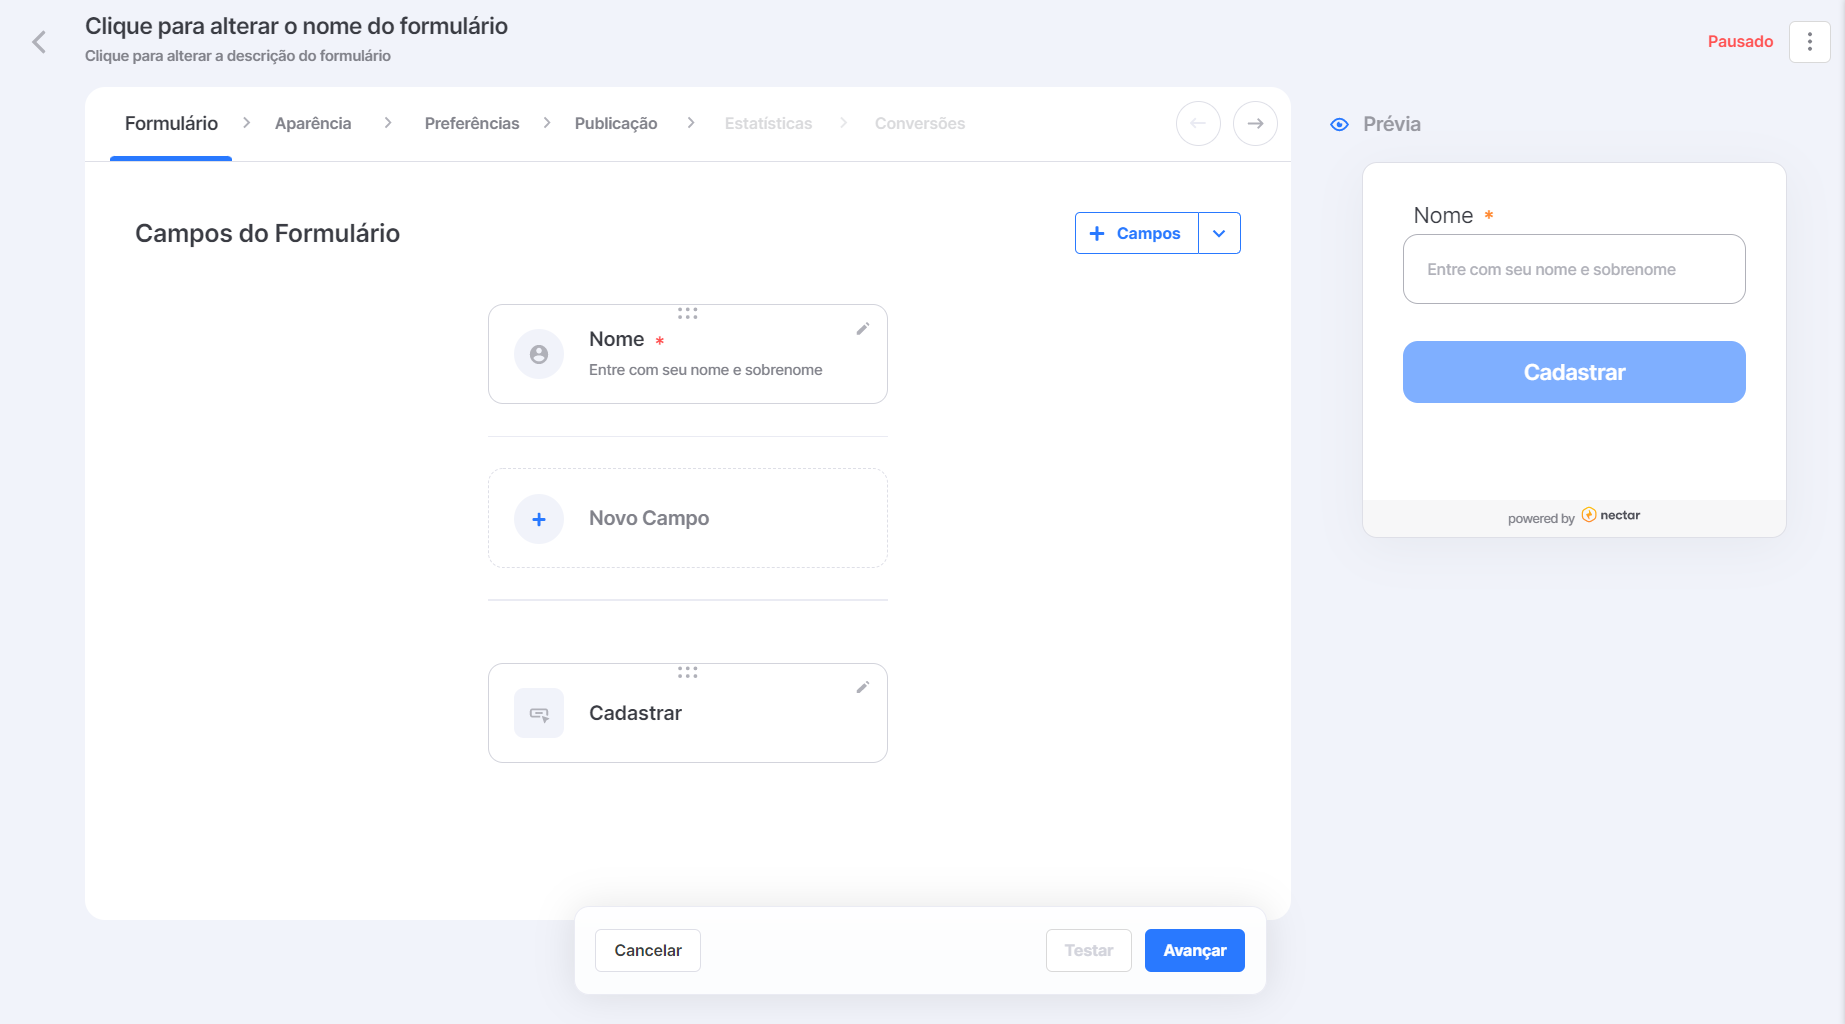1845x1024 pixels.
Task: Go to the Publicação tab
Action: (x=616, y=123)
